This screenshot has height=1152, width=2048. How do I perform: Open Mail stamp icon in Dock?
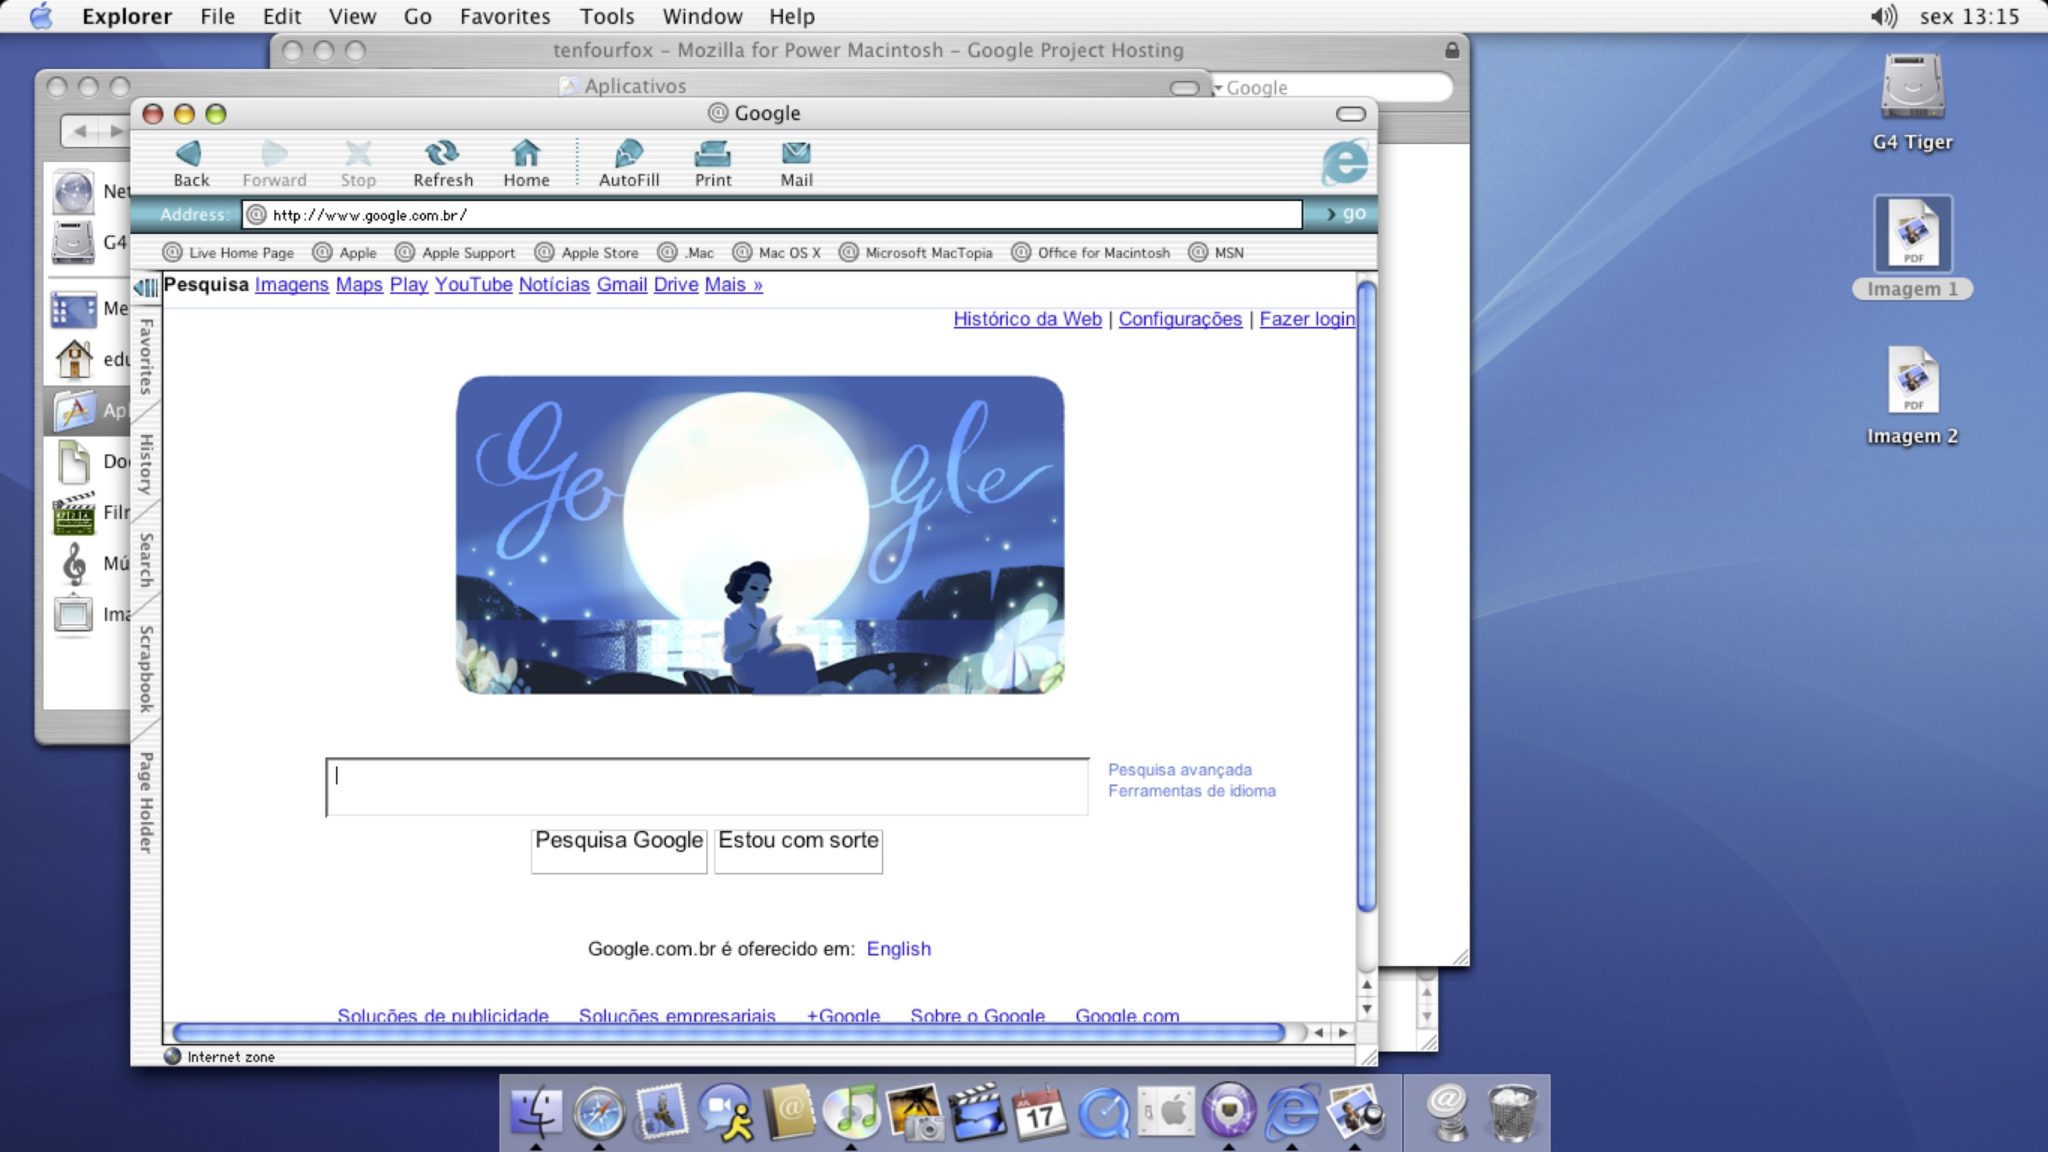tap(662, 1112)
